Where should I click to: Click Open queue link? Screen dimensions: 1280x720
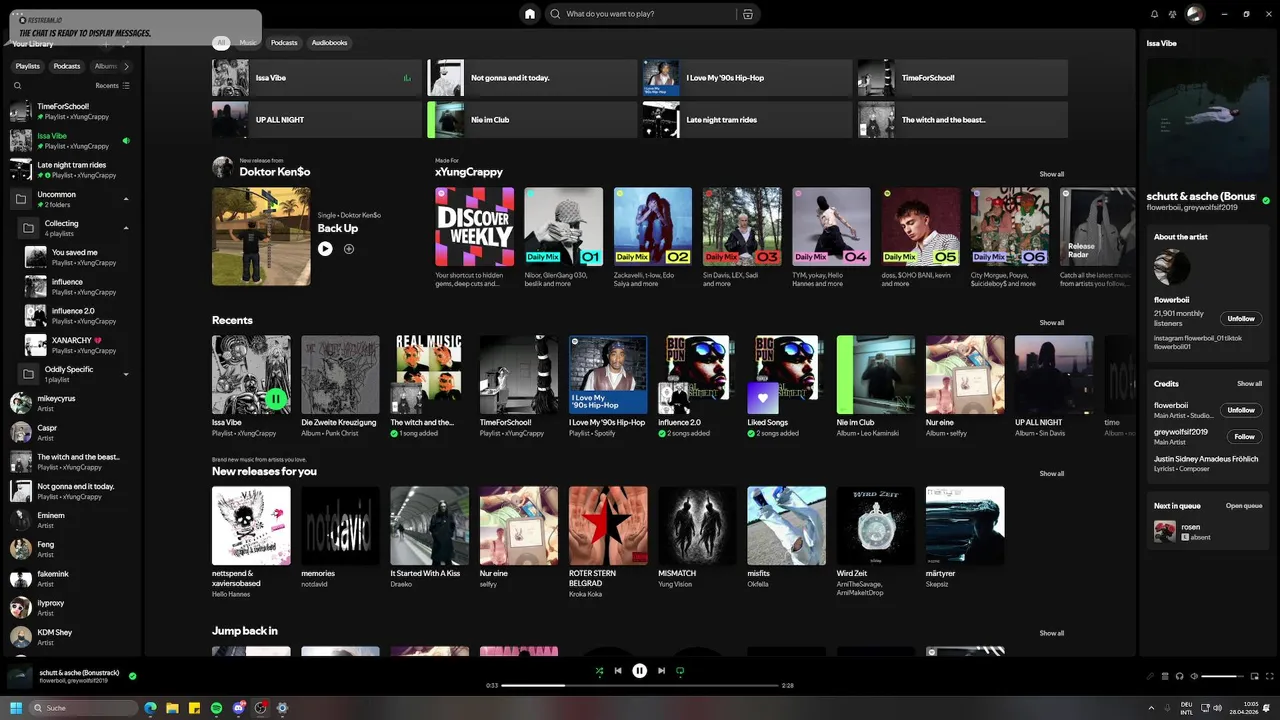pyautogui.click(x=1244, y=506)
